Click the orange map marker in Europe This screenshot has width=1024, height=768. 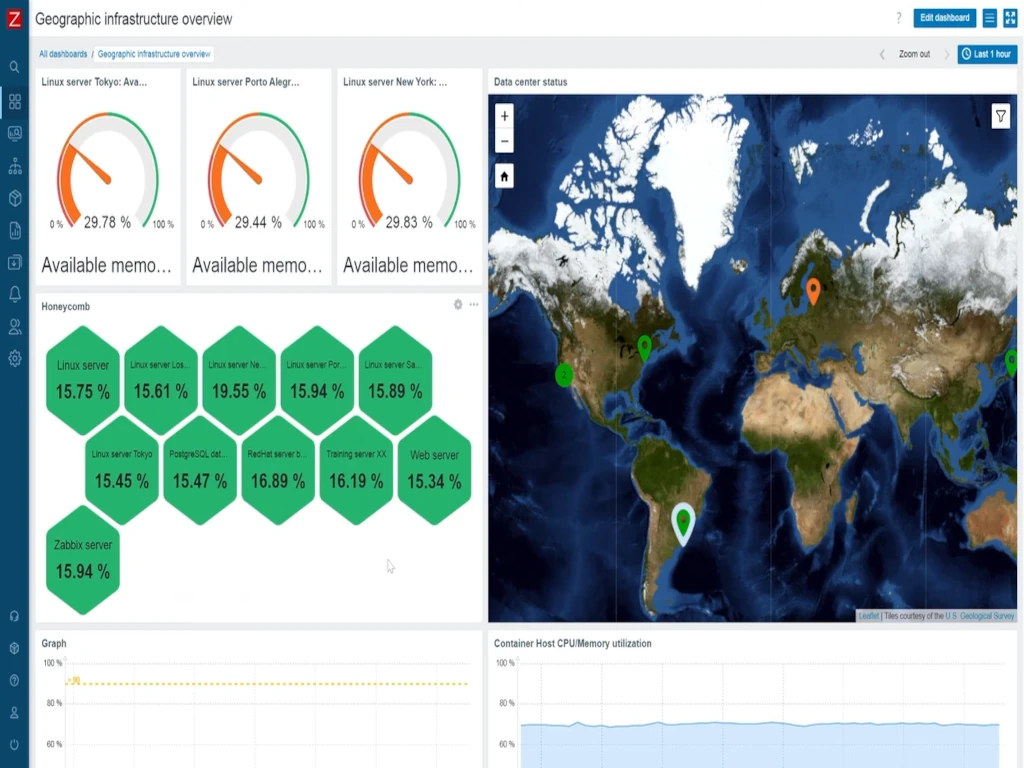point(813,290)
